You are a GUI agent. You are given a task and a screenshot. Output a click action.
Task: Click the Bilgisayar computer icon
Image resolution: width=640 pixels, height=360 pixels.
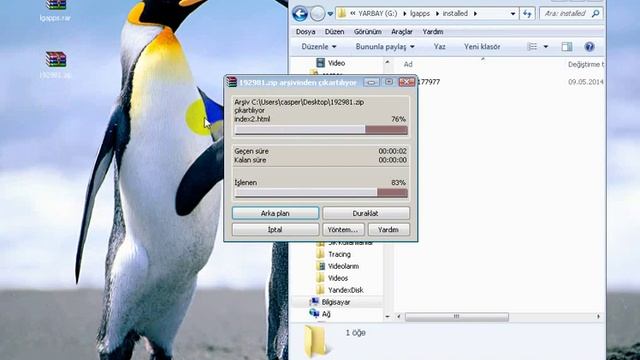click(x=314, y=302)
